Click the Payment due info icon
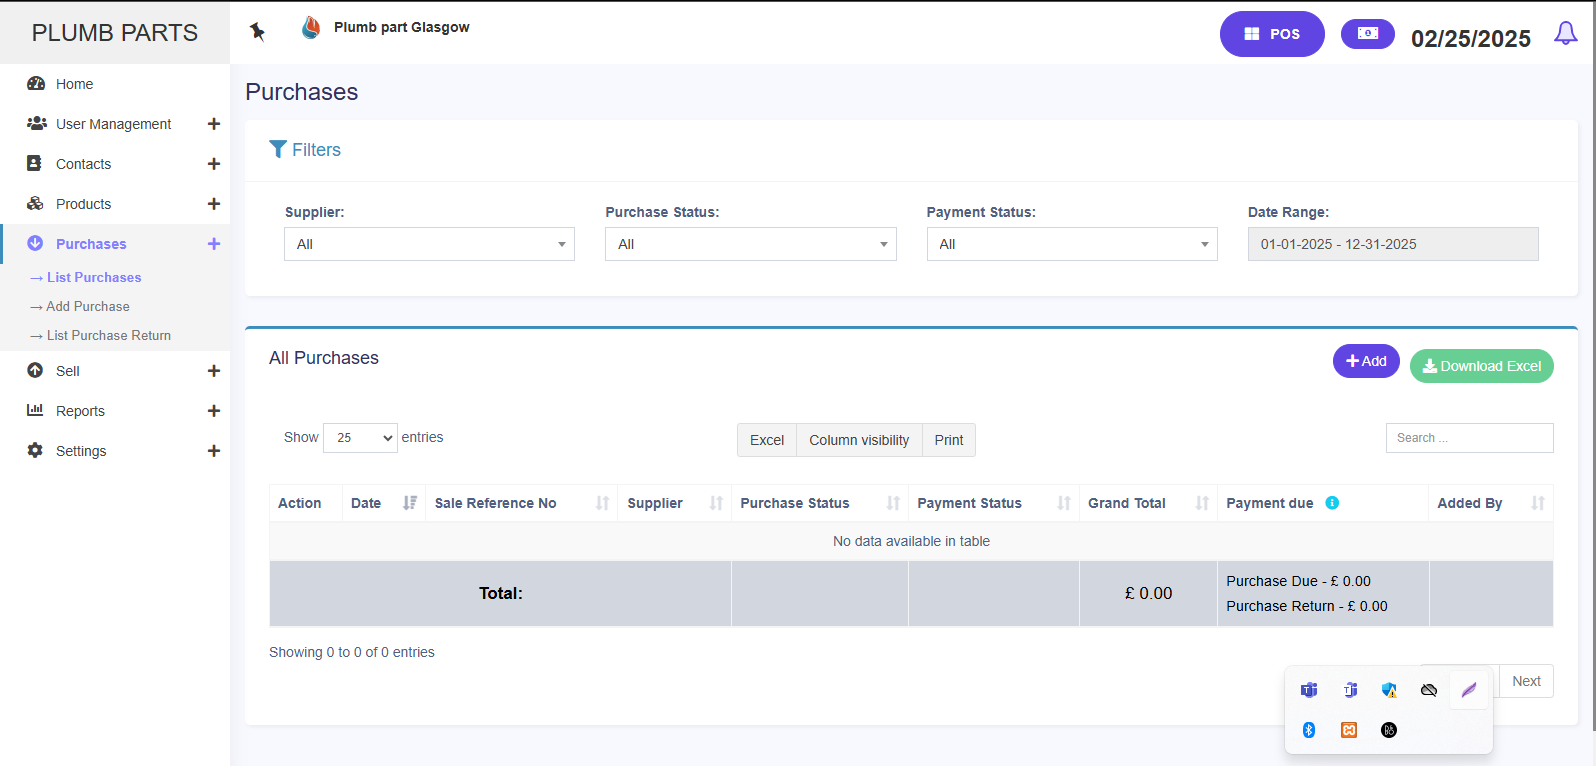Viewport: 1596px width, 766px height. coord(1332,503)
